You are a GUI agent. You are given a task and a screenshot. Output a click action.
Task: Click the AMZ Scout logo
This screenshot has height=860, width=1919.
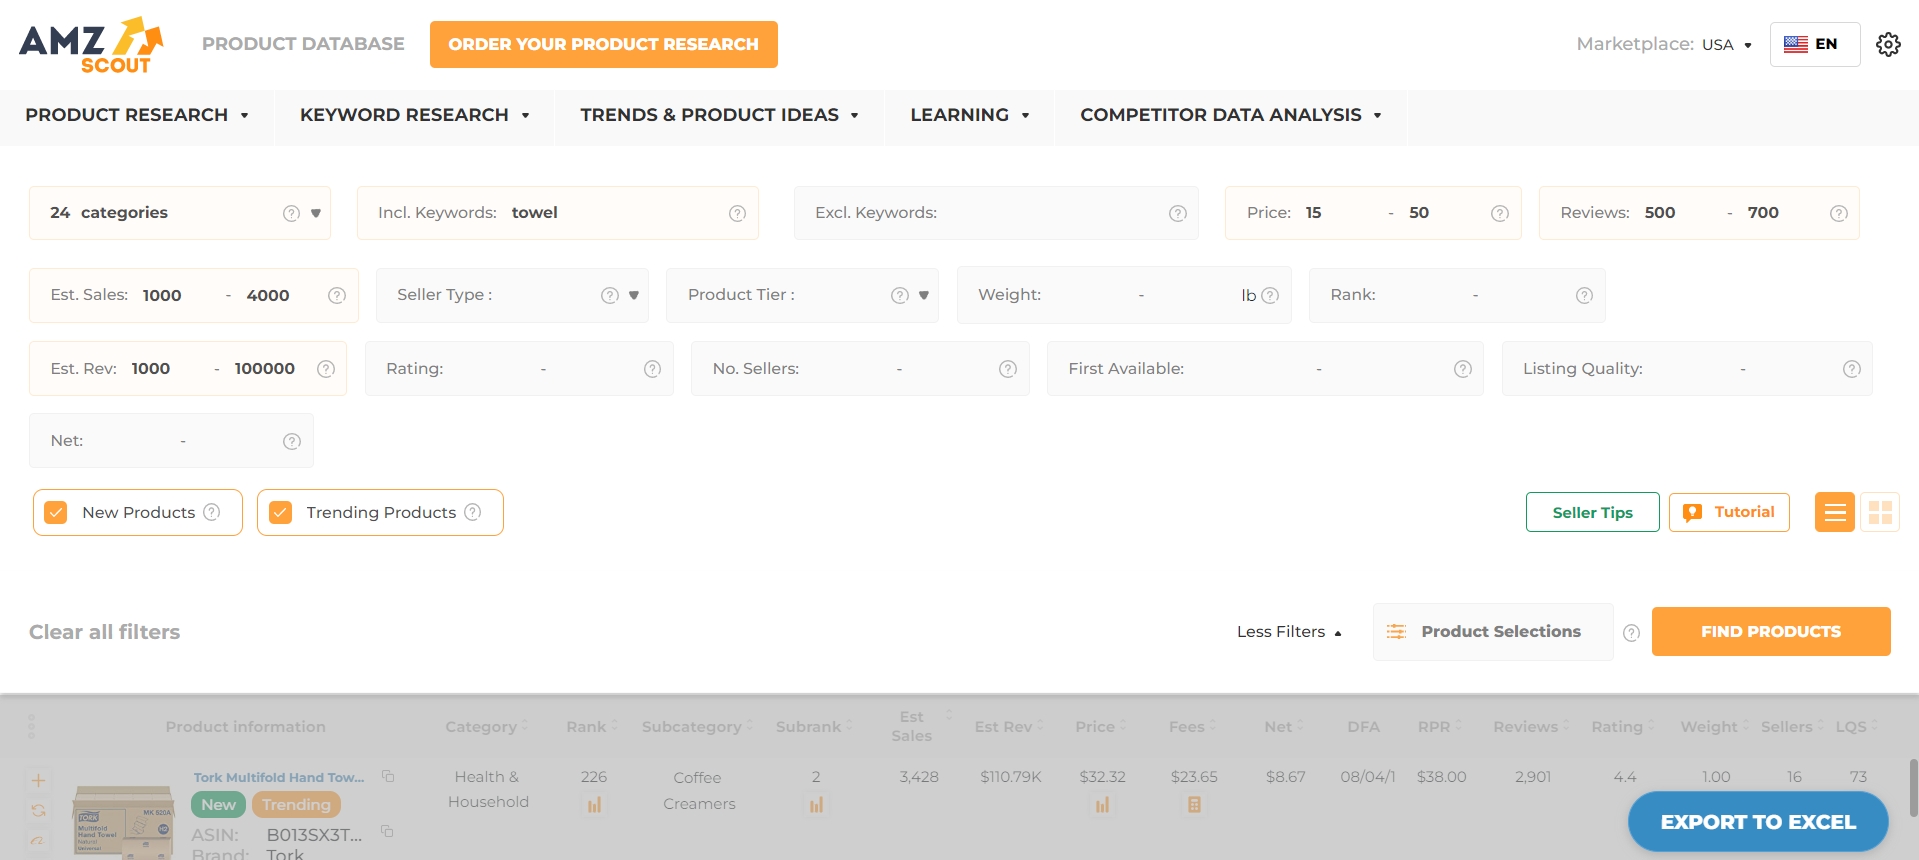tap(91, 45)
